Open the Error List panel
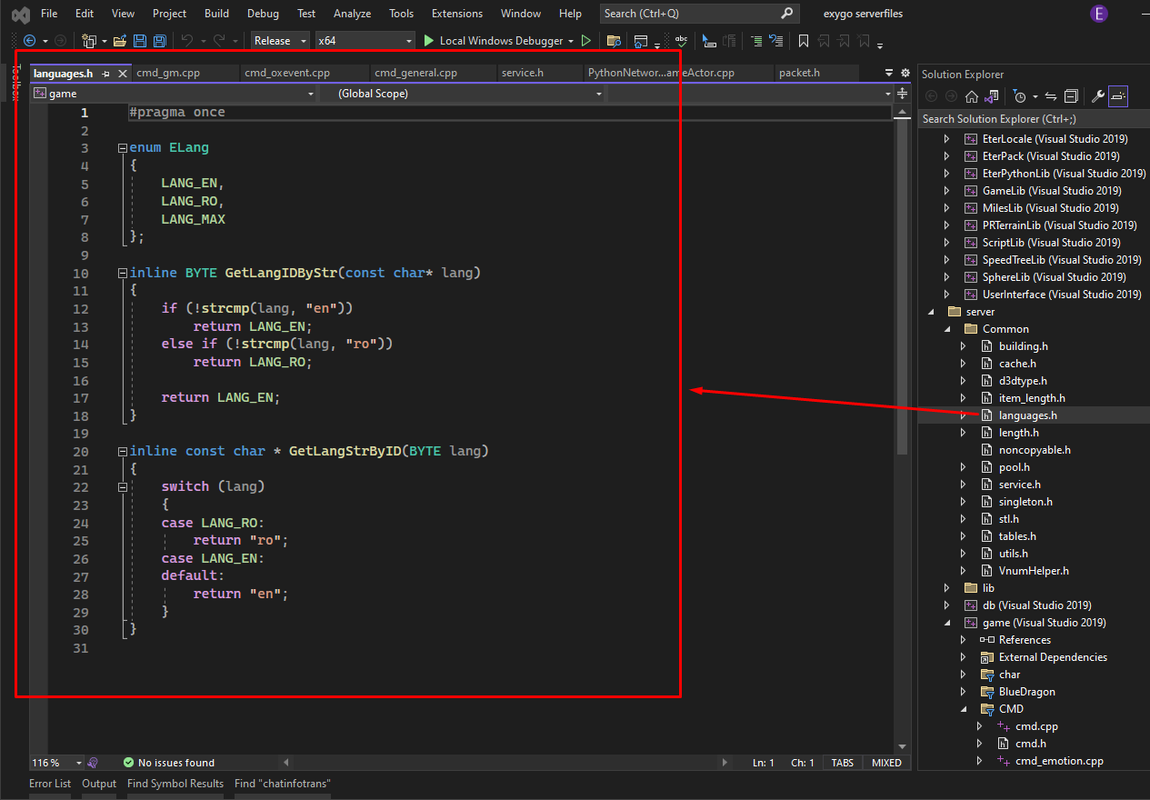 pyautogui.click(x=50, y=783)
